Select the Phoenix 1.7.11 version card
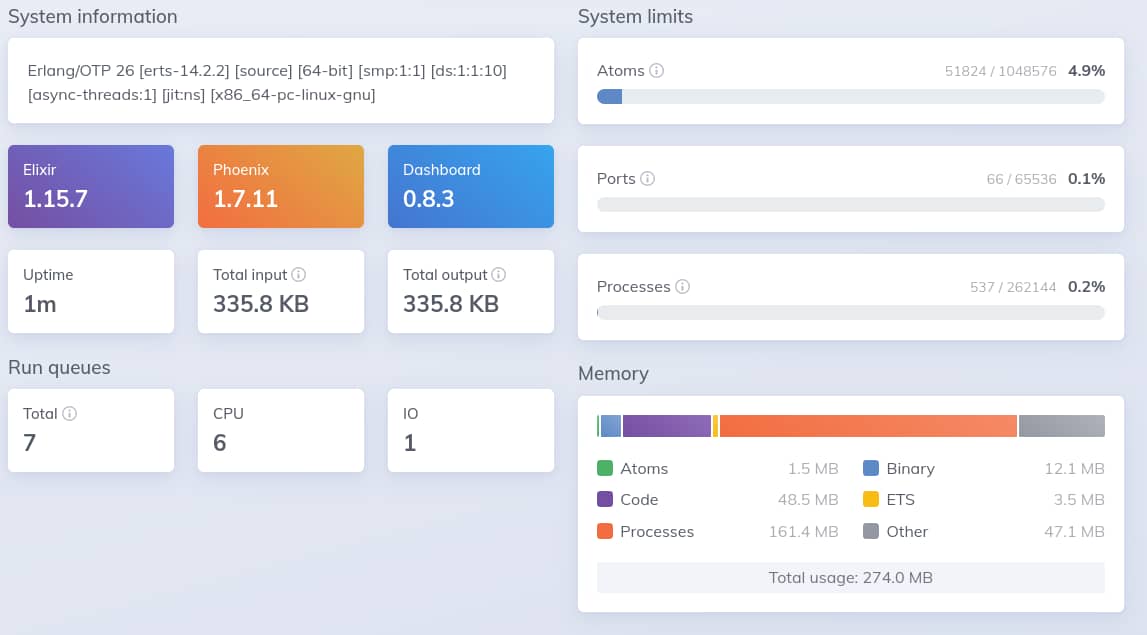The width and height of the screenshot is (1147, 635). pos(281,187)
